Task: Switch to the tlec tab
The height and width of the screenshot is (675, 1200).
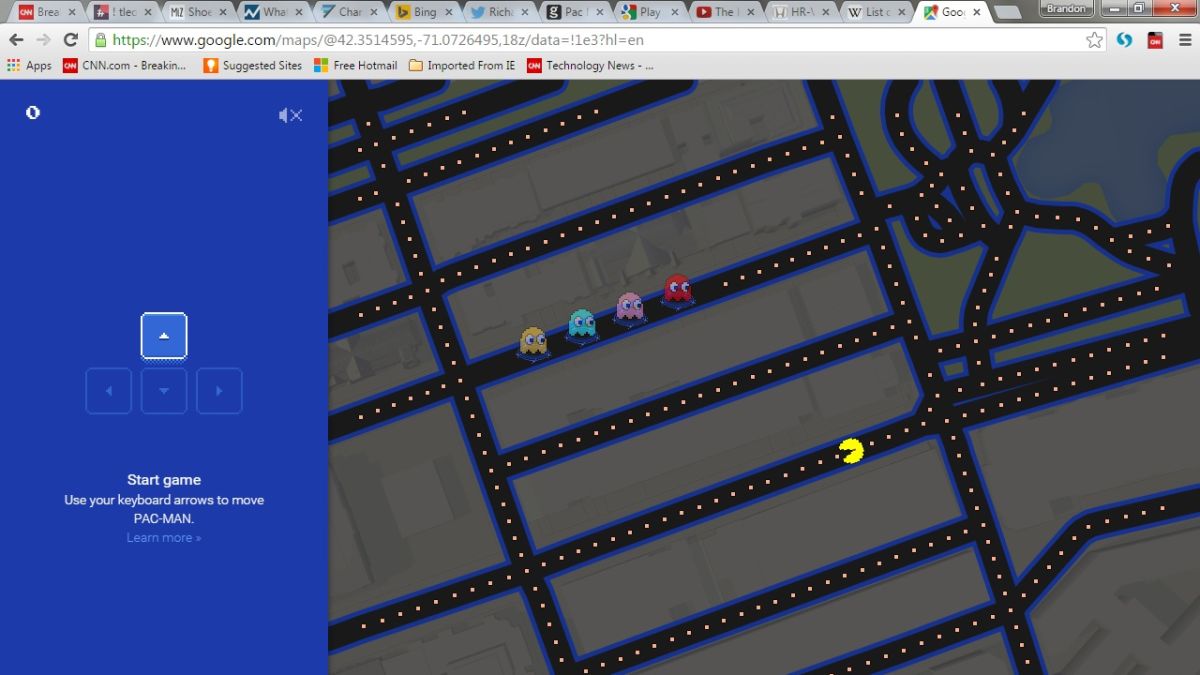Action: click(x=121, y=12)
